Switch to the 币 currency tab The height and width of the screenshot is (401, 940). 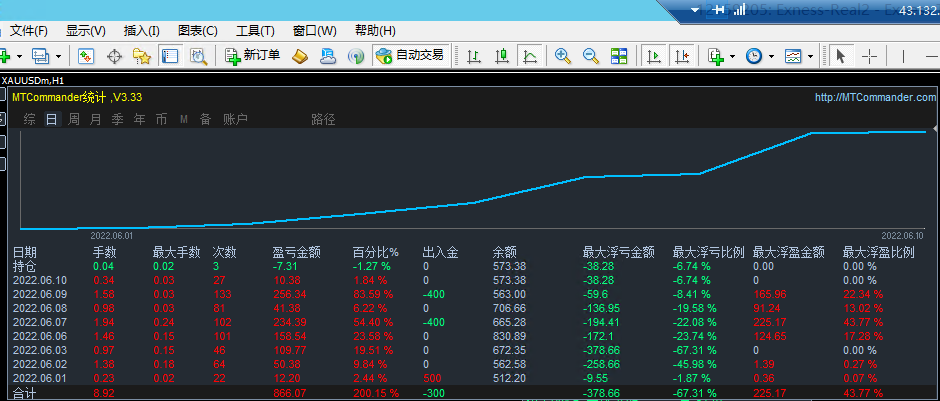click(161, 119)
